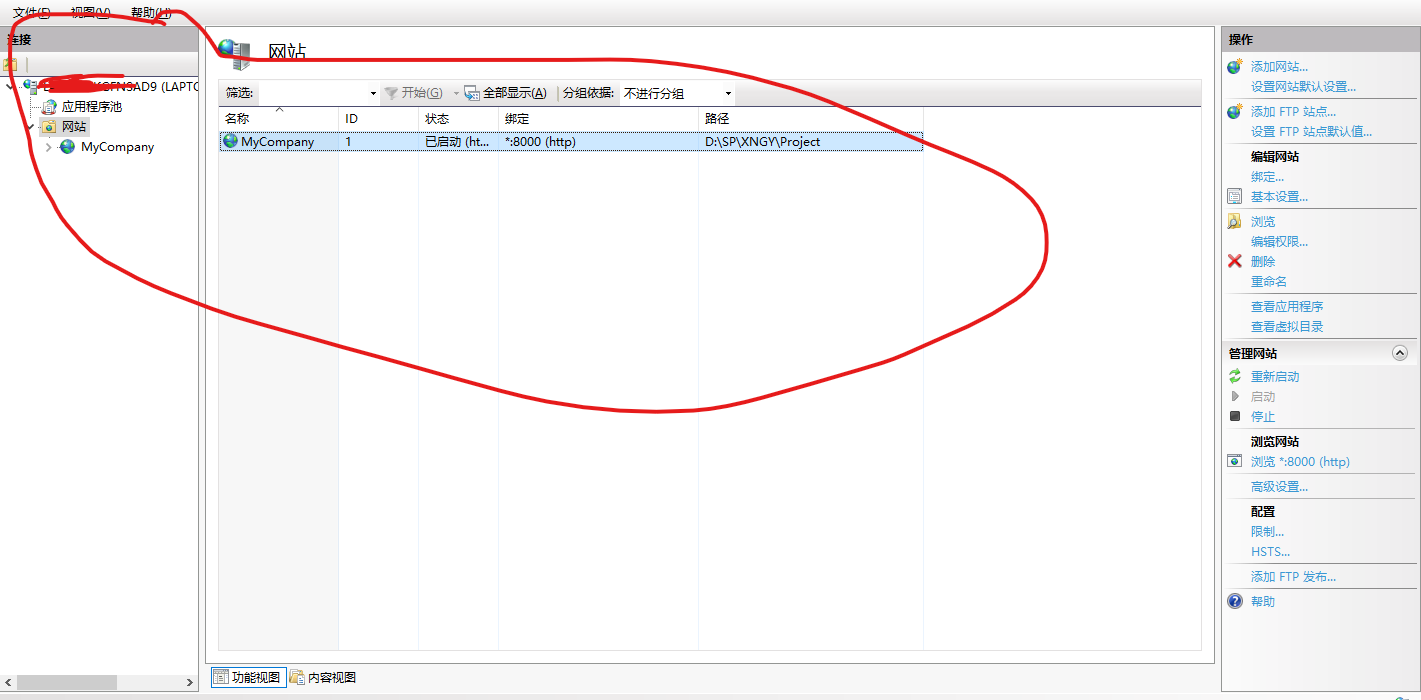Click the 添加网站 icon in actions pane
Screen dimensions: 1421x700
[1232, 66]
